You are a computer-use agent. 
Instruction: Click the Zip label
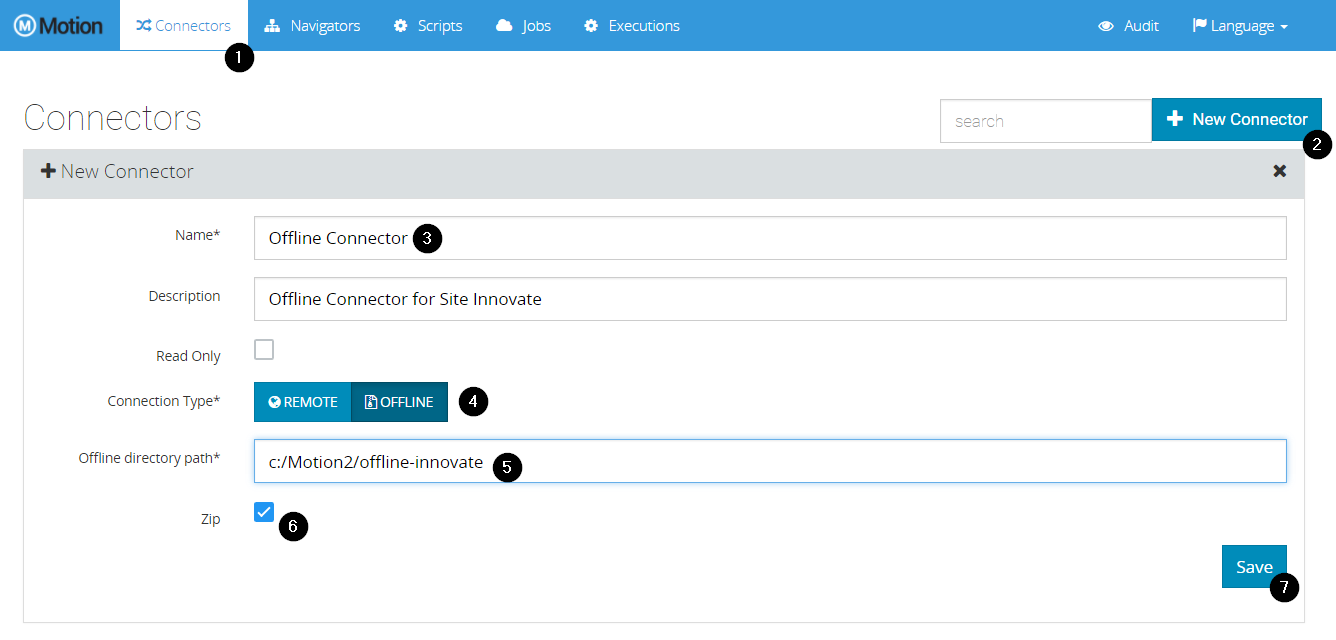[211, 520]
